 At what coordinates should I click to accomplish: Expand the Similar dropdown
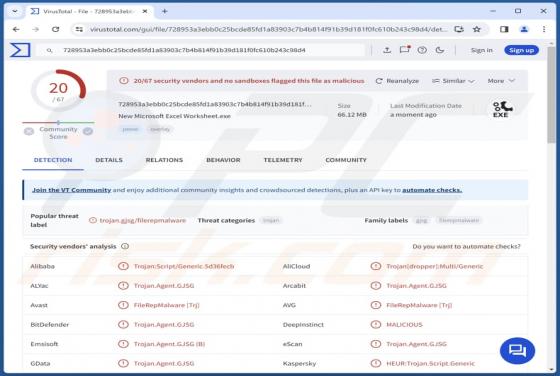(x=453, y=81)
